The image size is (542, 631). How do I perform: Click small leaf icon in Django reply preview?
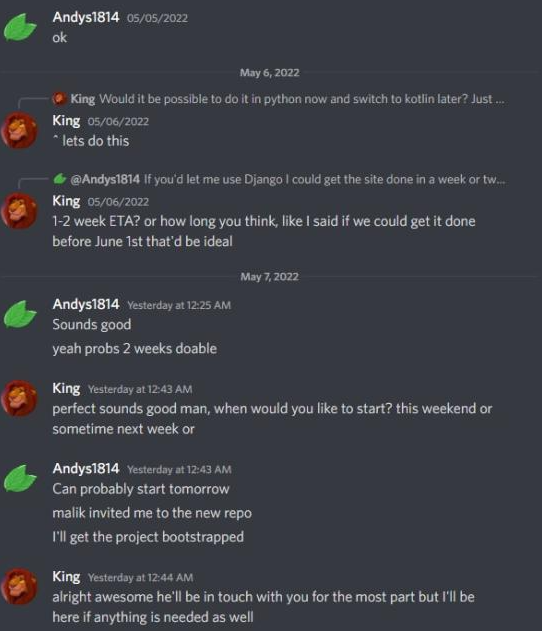(60, 179)
